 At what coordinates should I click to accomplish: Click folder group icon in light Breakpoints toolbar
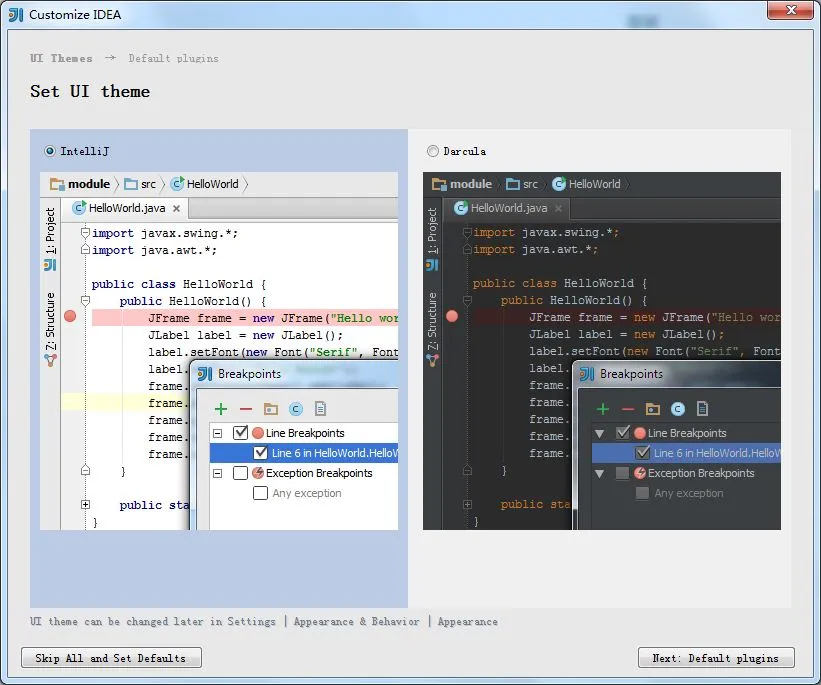click(x=271, y=409)
